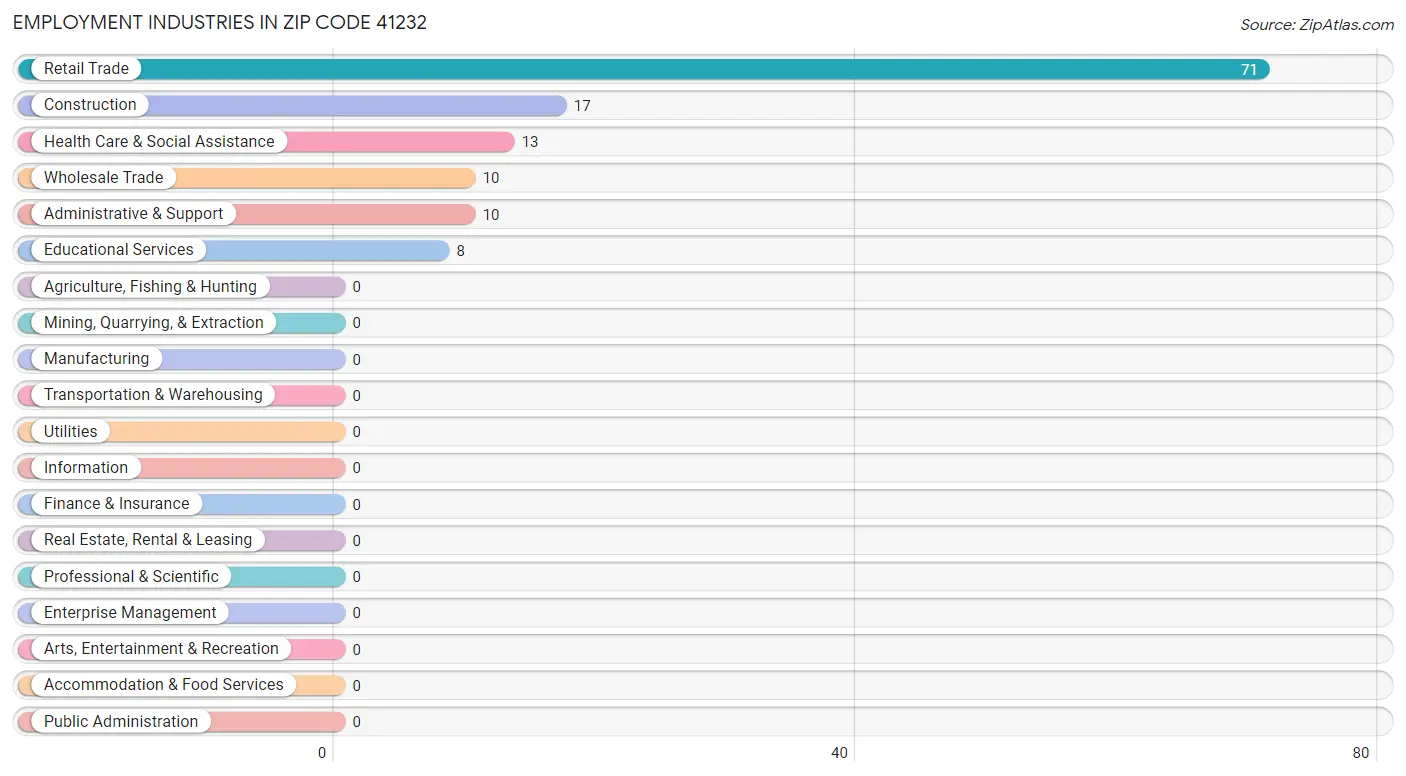Viewport: 1406px width, 776px height.
Task: Click the Construction value 17
Action: point(582,106)
